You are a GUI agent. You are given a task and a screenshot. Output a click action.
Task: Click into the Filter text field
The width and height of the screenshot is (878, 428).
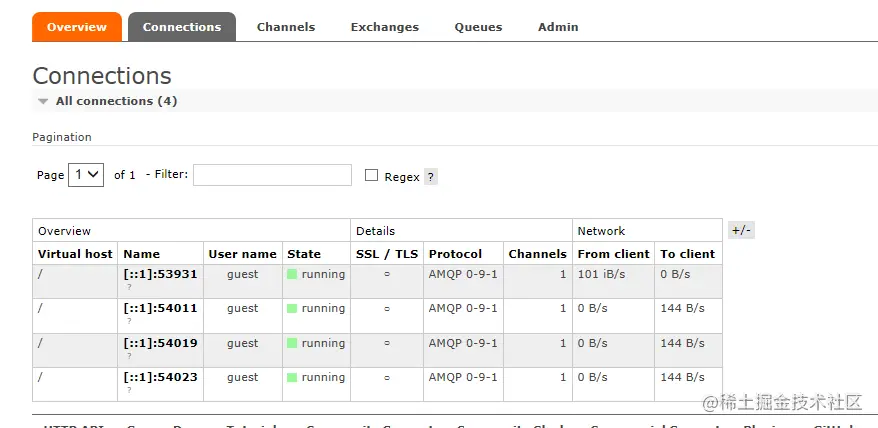click(x=272, y=175)
